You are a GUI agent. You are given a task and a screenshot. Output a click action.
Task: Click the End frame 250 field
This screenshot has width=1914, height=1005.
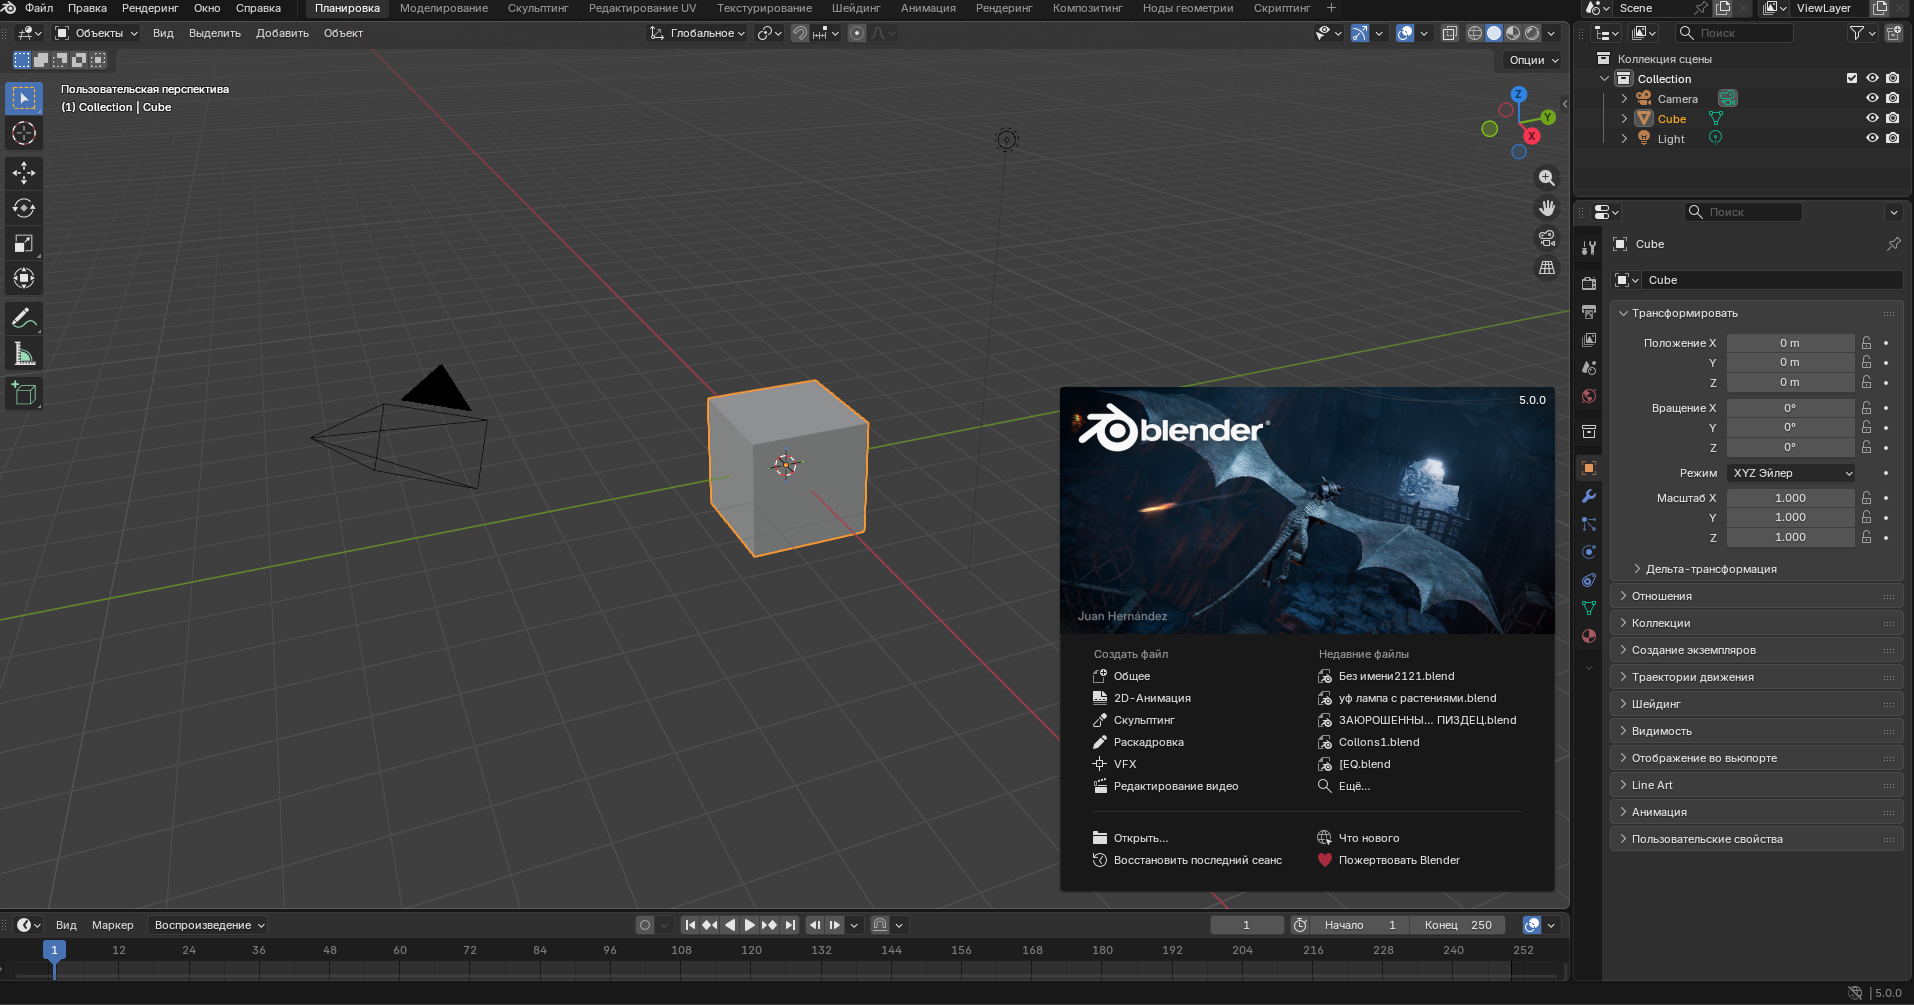click(1459, 925)
